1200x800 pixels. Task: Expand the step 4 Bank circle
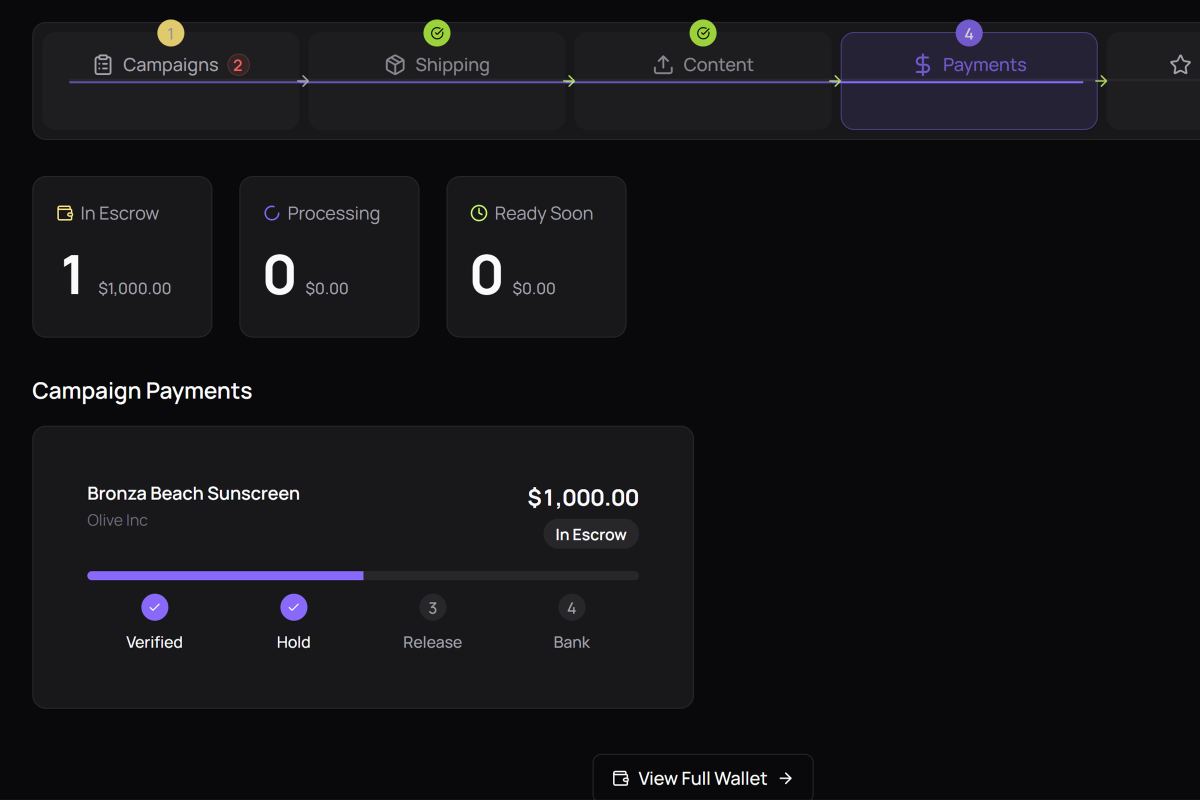pos(571,607)
